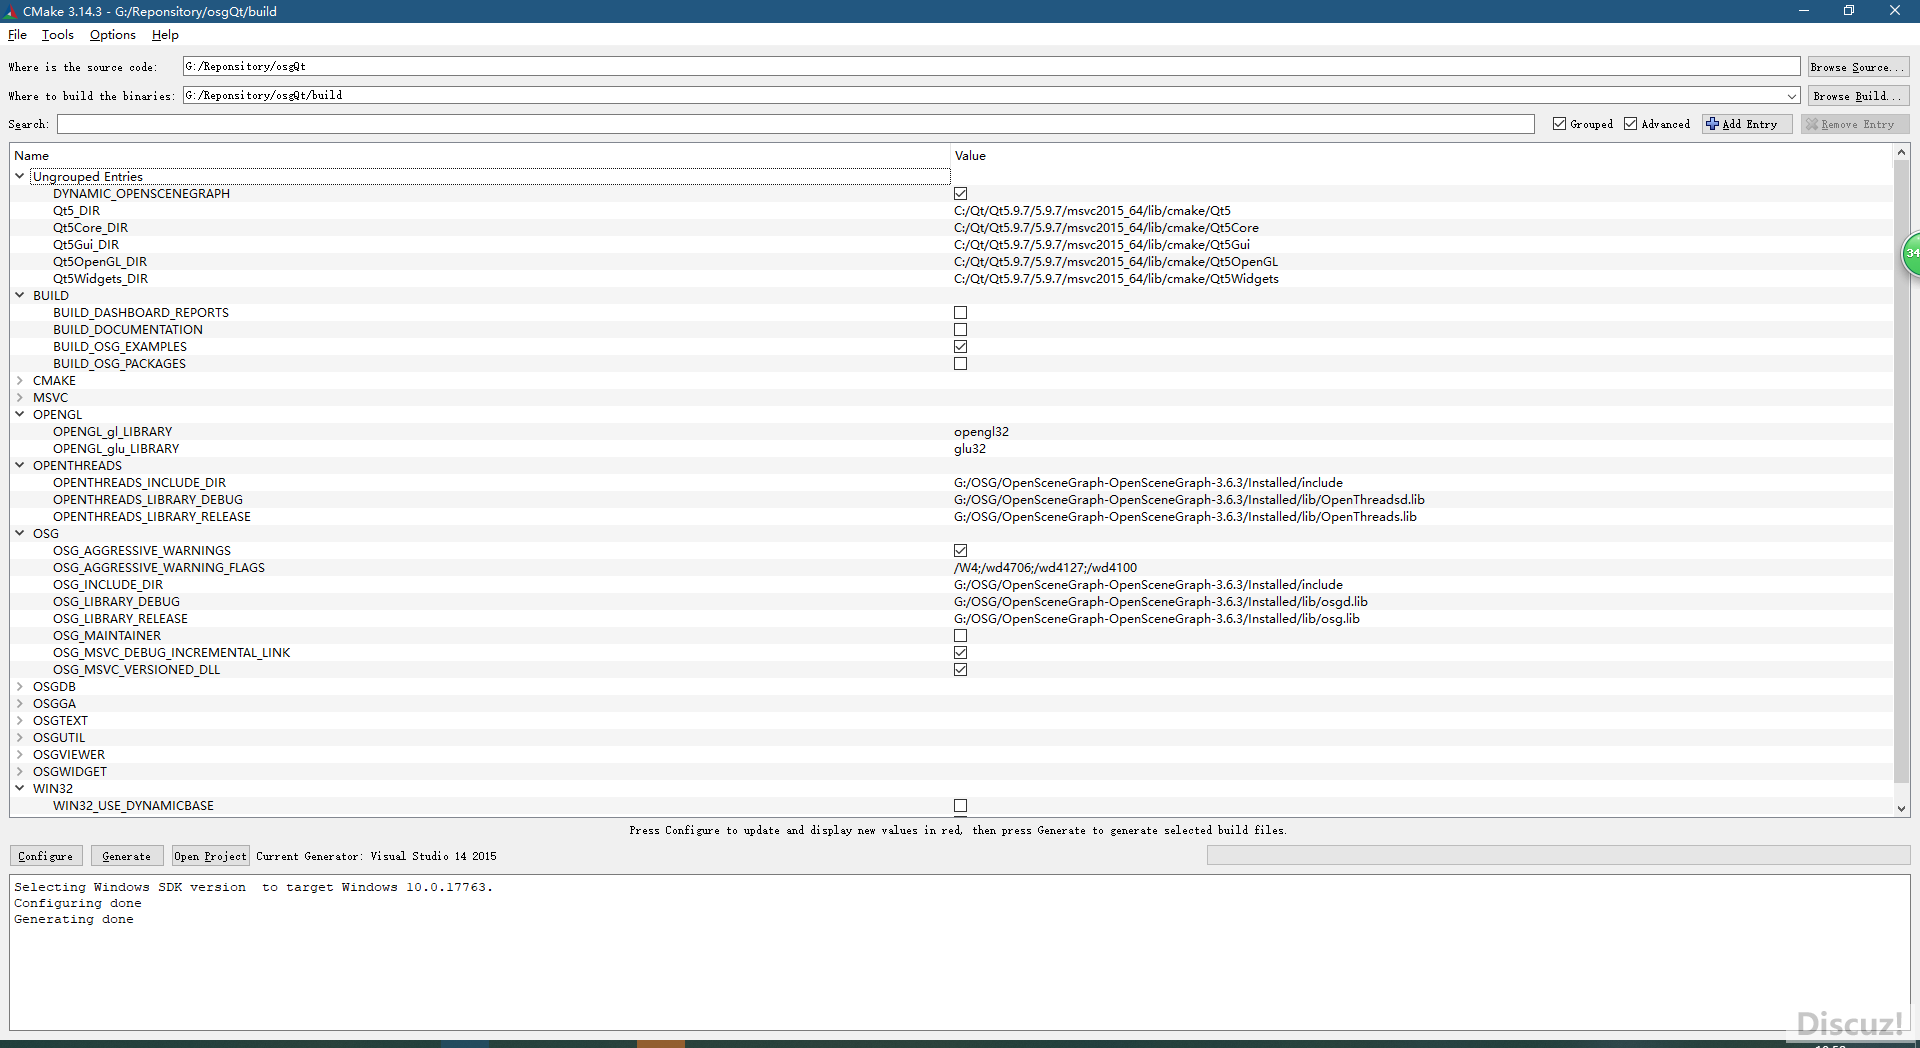Viewport: 1920px width, 1048px height.
Task: Expand the OSGTEXT group
Action: coord(19,720)
